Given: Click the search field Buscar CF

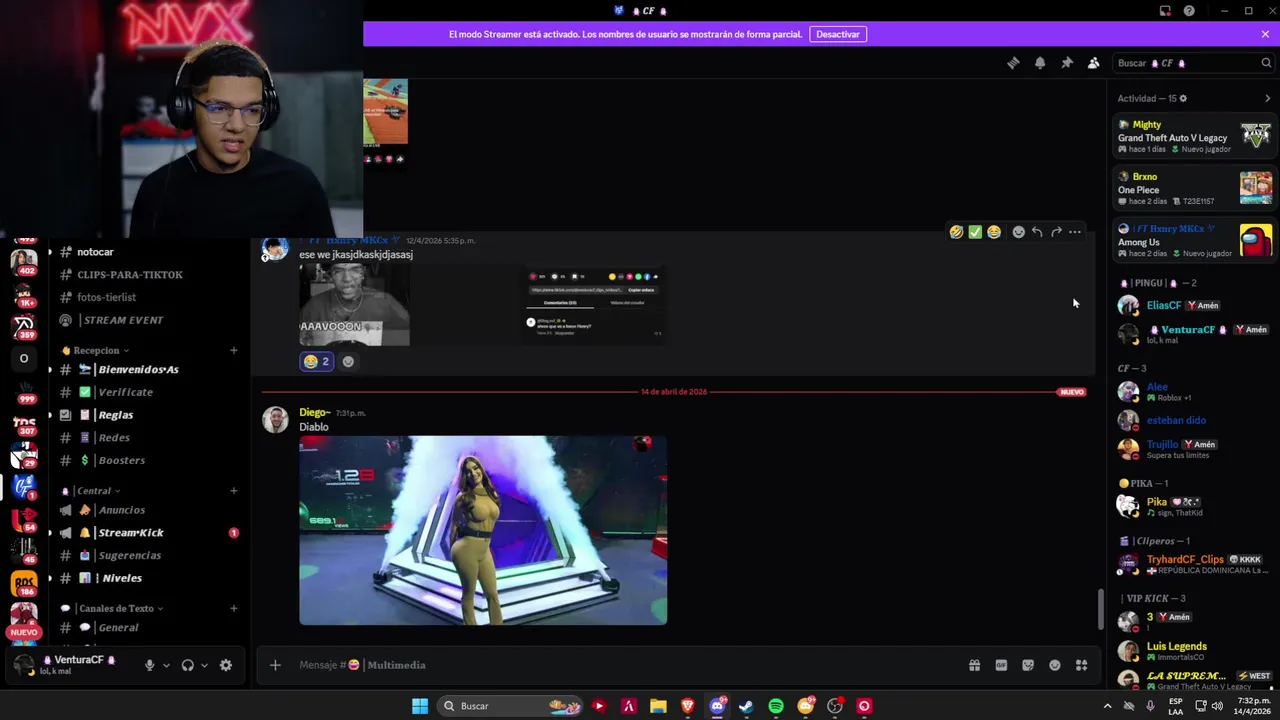Looking at the screenshot, I should [1194, 63].
